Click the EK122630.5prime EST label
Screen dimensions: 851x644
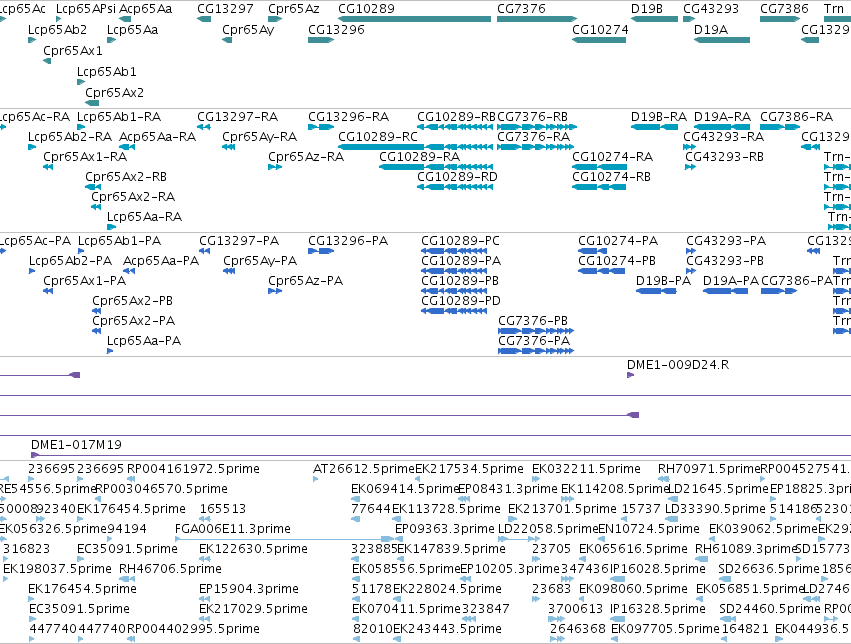coord(253,549)
